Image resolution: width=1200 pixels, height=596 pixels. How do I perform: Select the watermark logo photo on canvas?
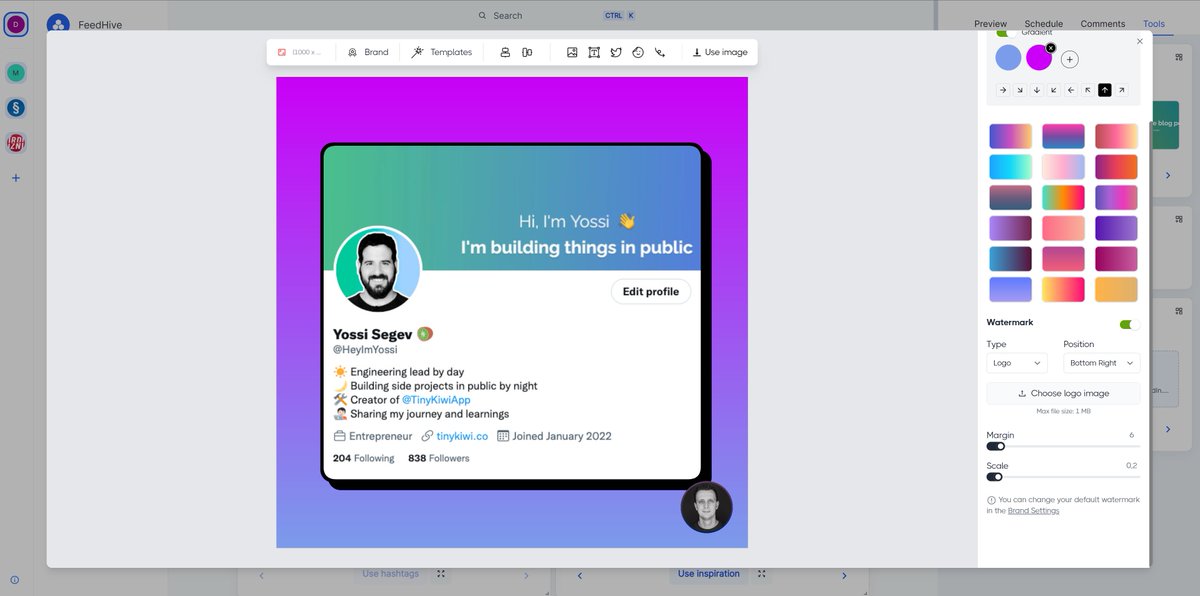tap(706, 508)
